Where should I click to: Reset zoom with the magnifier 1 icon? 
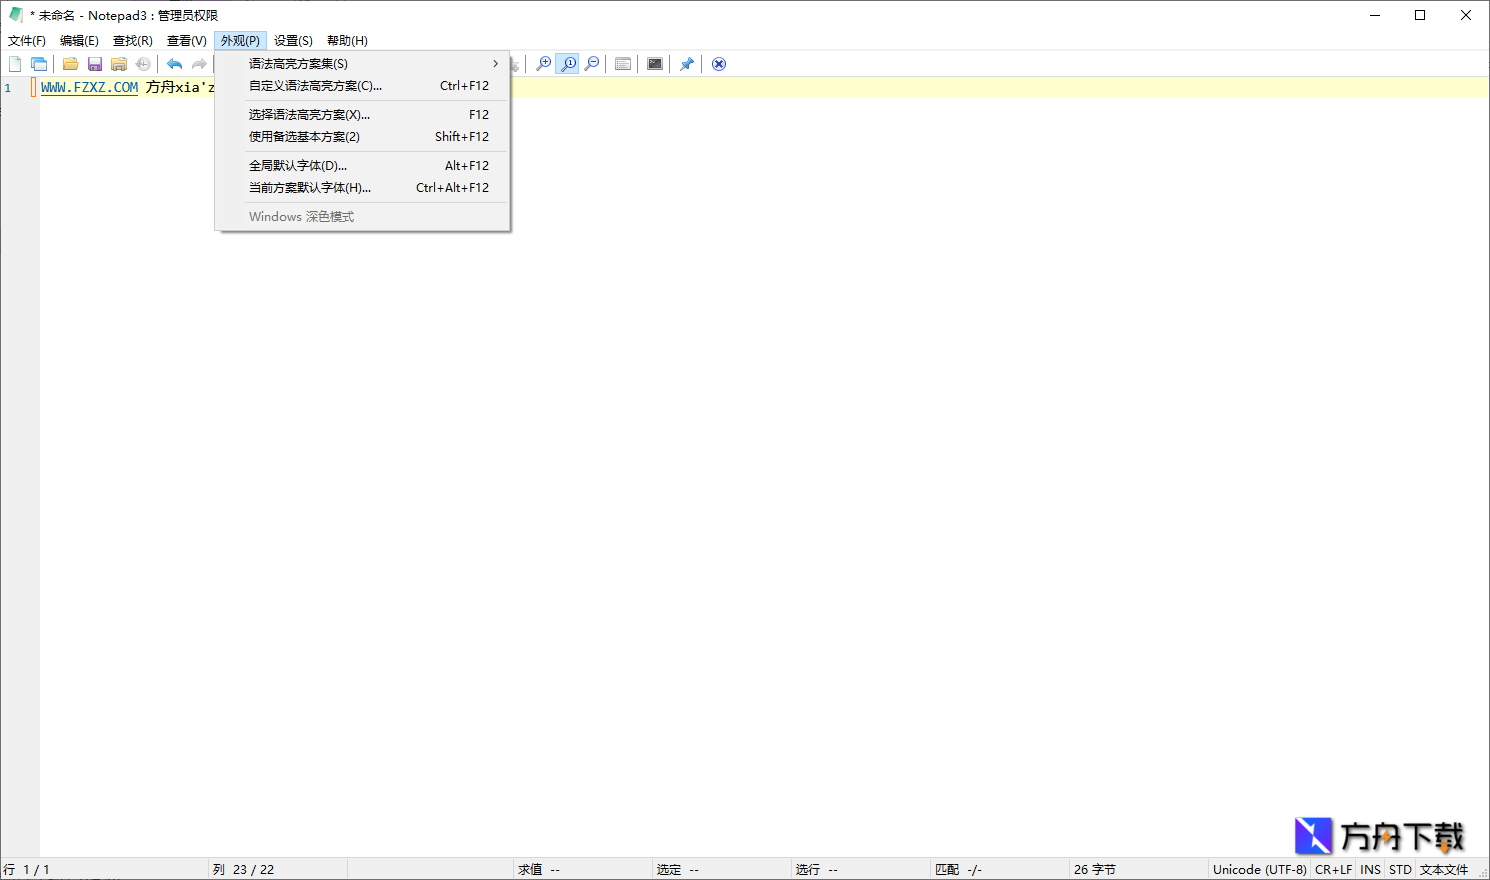tap(567, 63)
